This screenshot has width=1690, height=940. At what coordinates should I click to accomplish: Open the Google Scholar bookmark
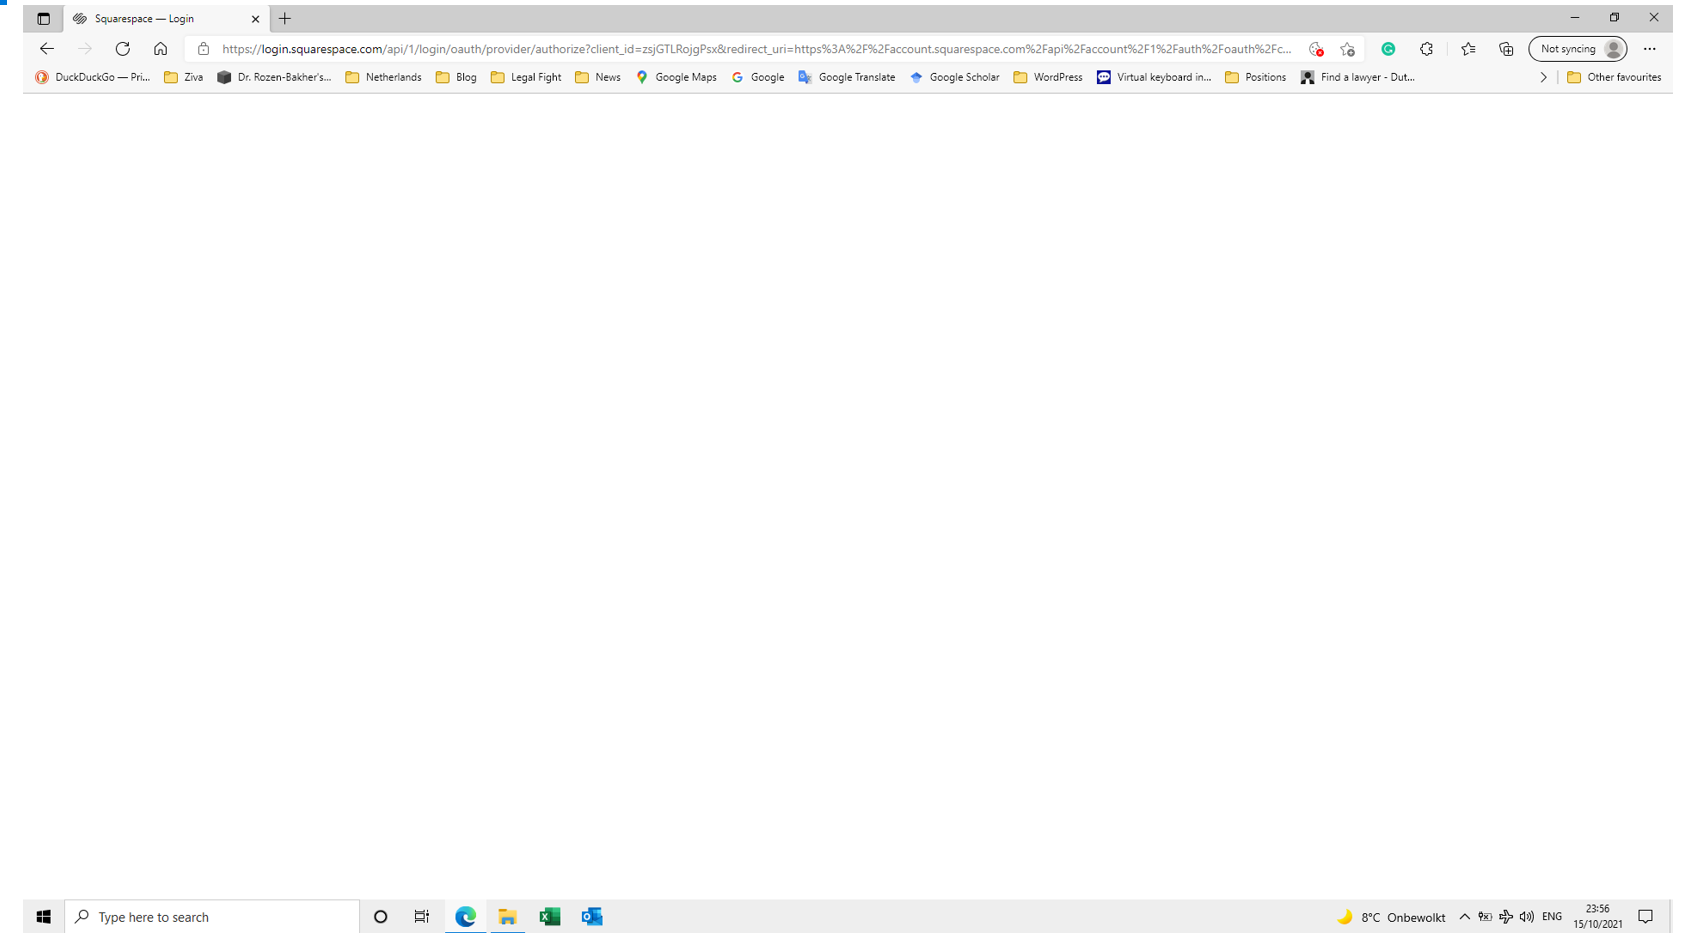955,77
